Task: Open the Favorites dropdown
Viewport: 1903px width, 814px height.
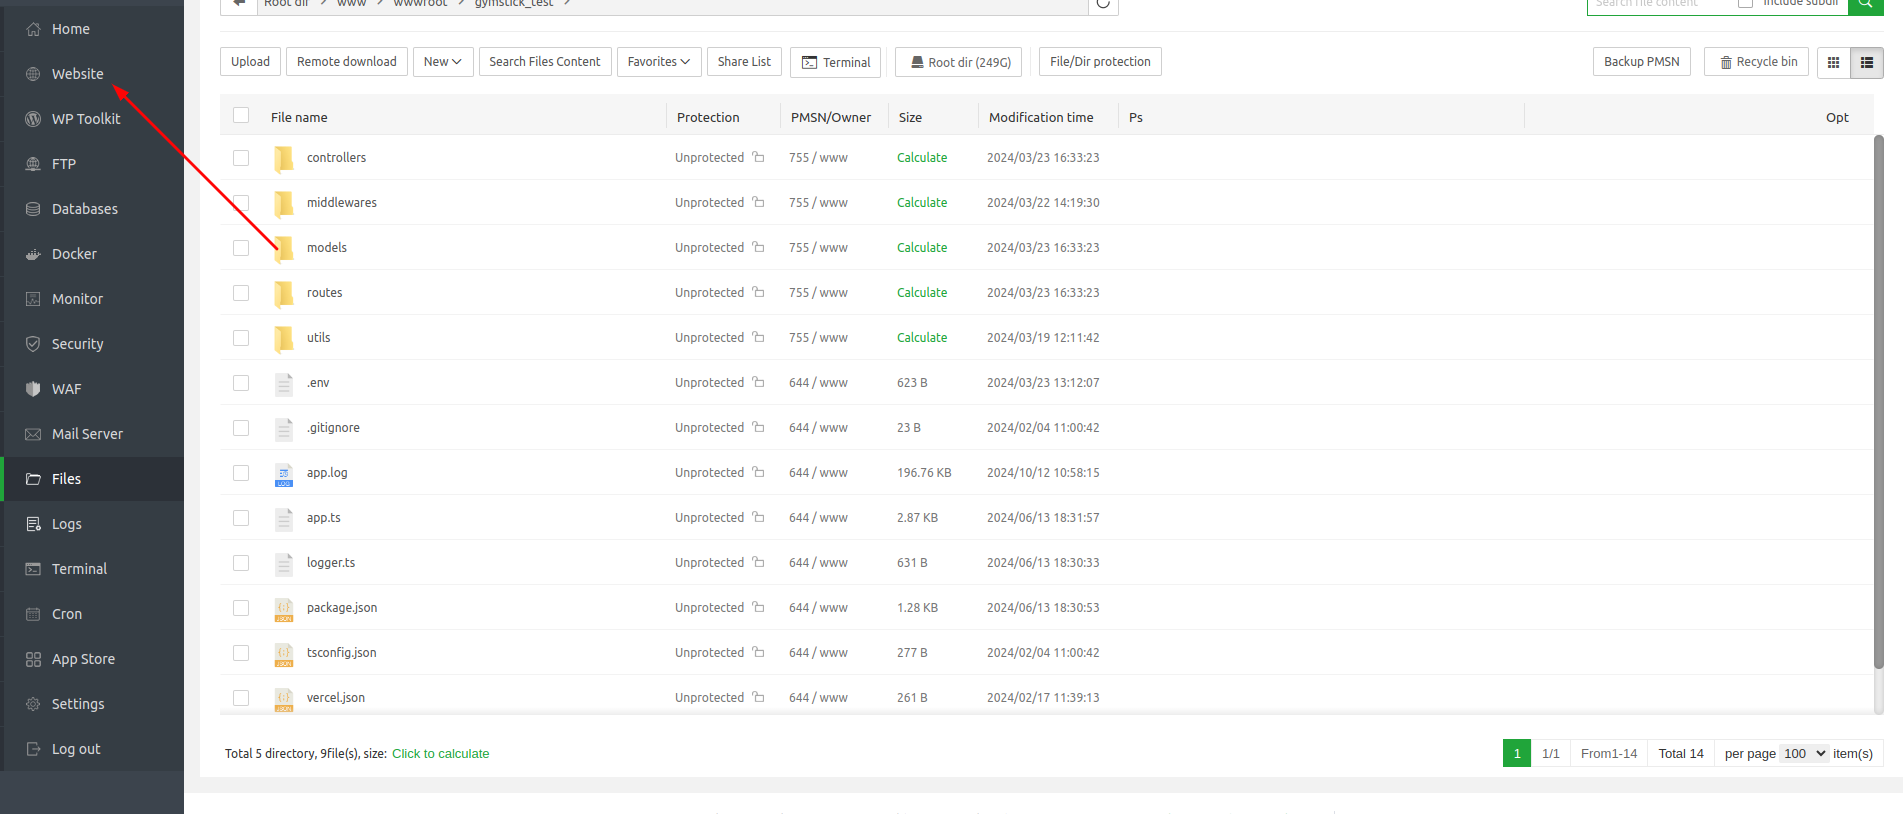Action: pyautogui.click(x=658, y=62)
